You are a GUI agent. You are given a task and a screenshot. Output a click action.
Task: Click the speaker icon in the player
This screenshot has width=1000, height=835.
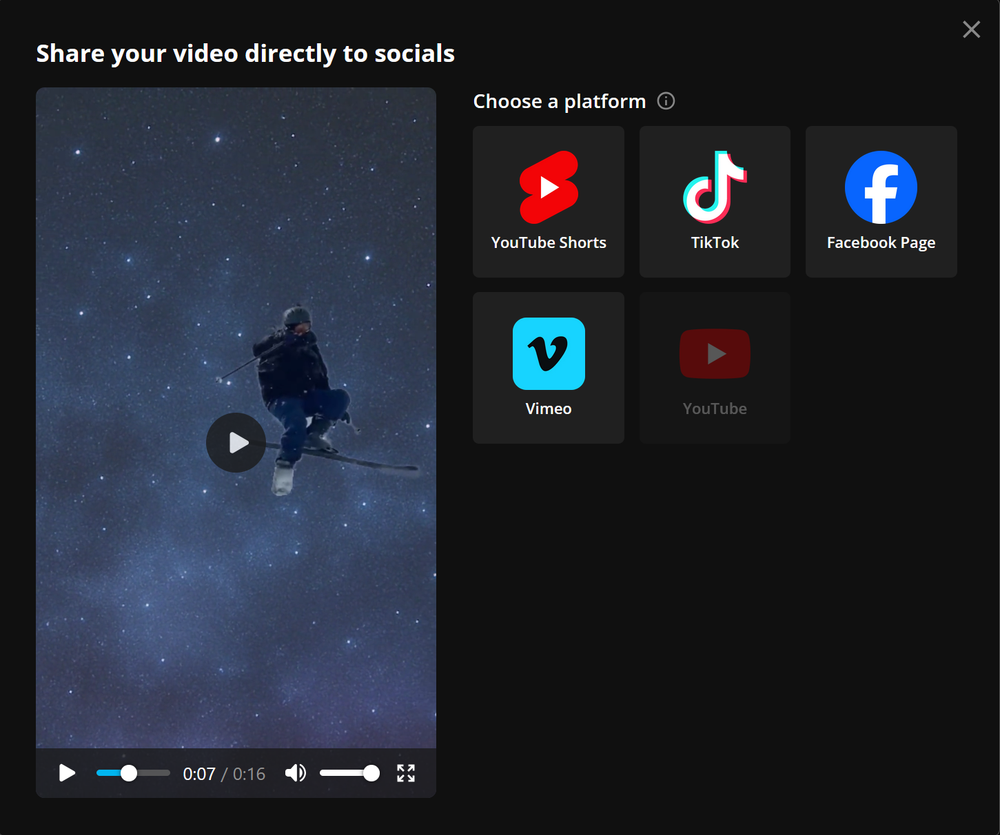[296, 772]
